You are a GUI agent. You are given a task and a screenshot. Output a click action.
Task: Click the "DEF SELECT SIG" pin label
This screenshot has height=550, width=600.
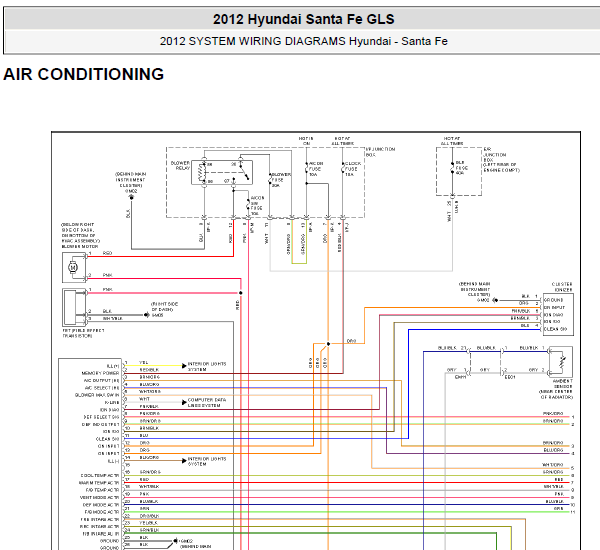click(x=101, y=417)
